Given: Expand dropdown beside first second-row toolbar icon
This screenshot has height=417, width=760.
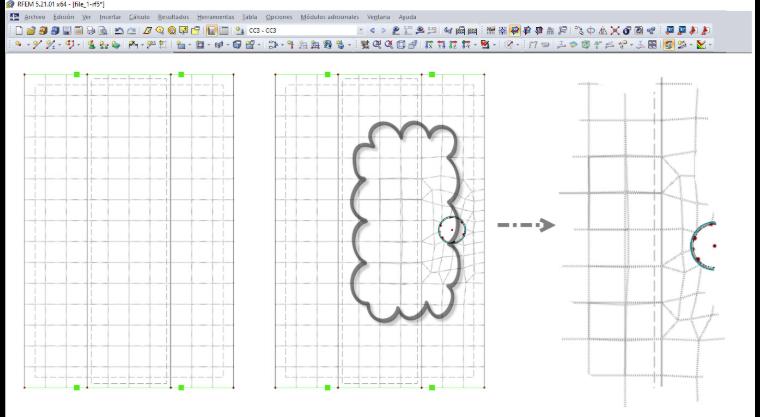Looking at the screenshot, I should pos(28,45).
